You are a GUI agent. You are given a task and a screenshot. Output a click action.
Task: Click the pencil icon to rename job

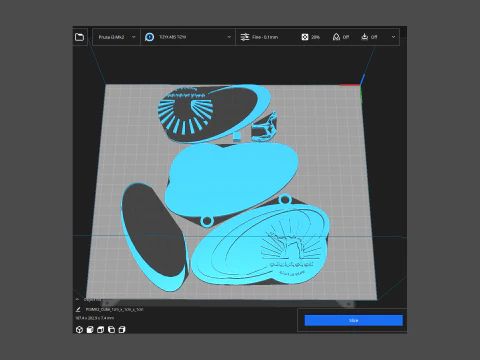[78, 309]
